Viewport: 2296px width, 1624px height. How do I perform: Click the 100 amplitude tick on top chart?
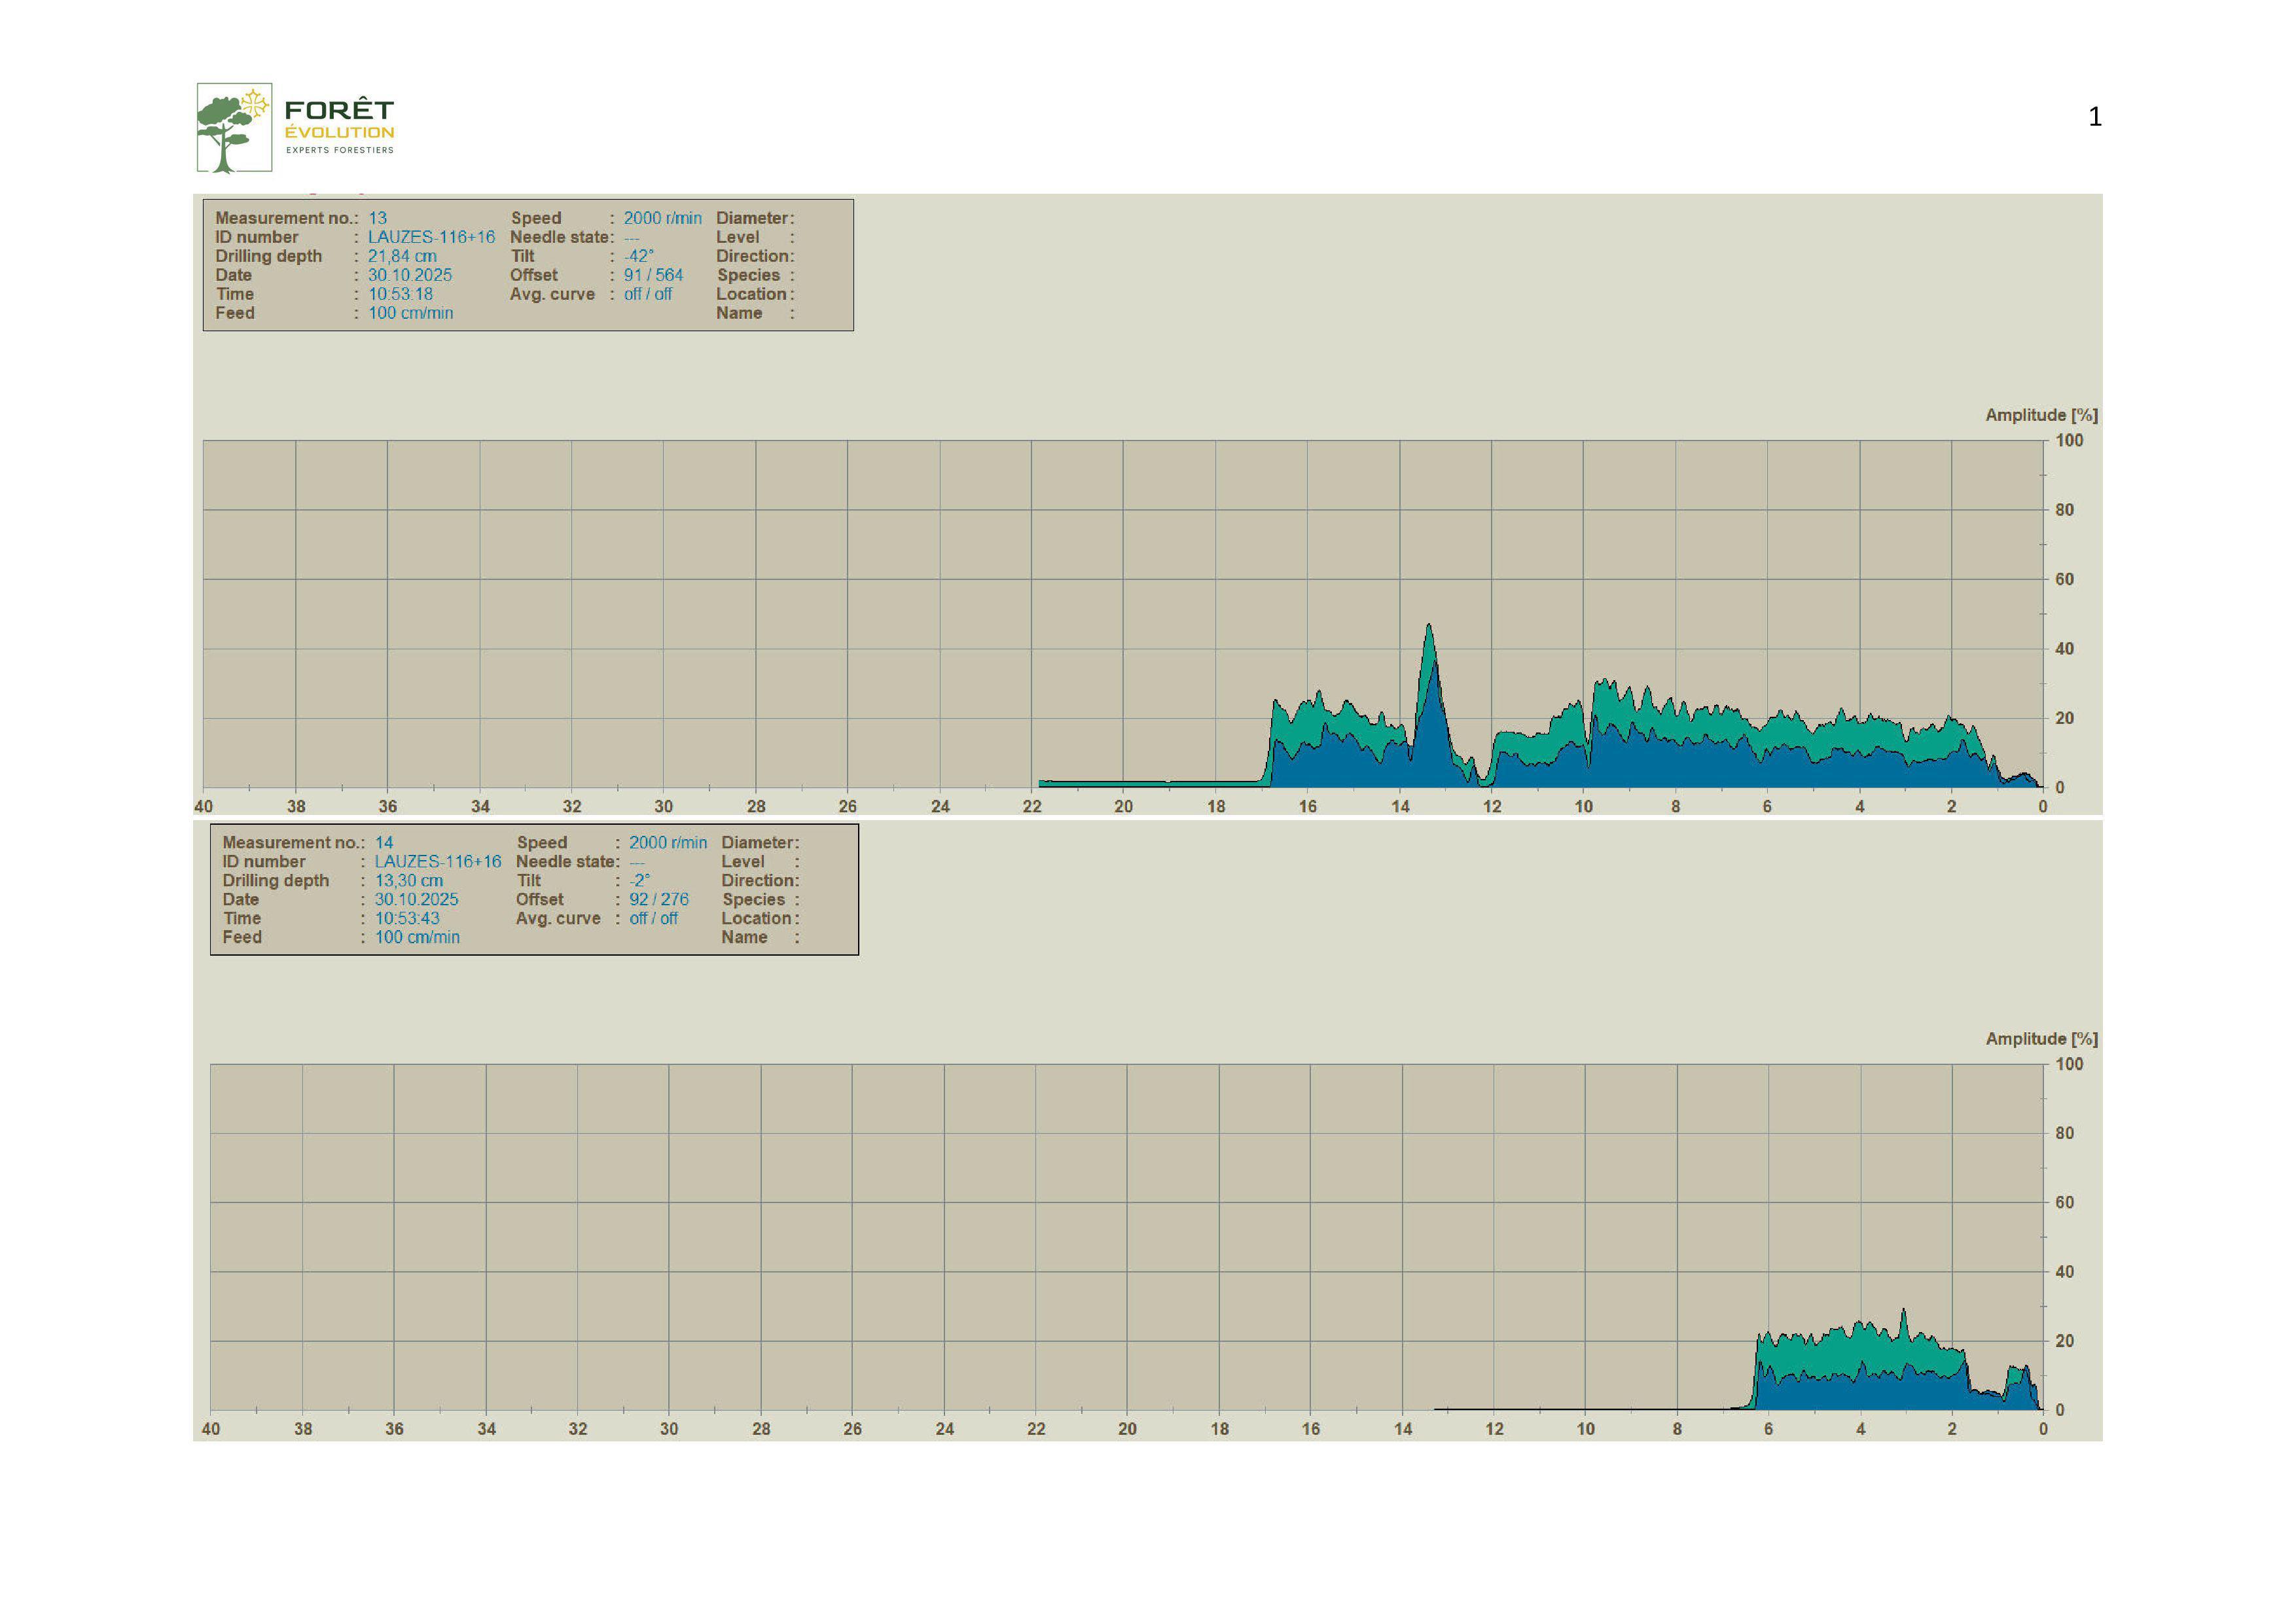click(x=2069, y=441)
